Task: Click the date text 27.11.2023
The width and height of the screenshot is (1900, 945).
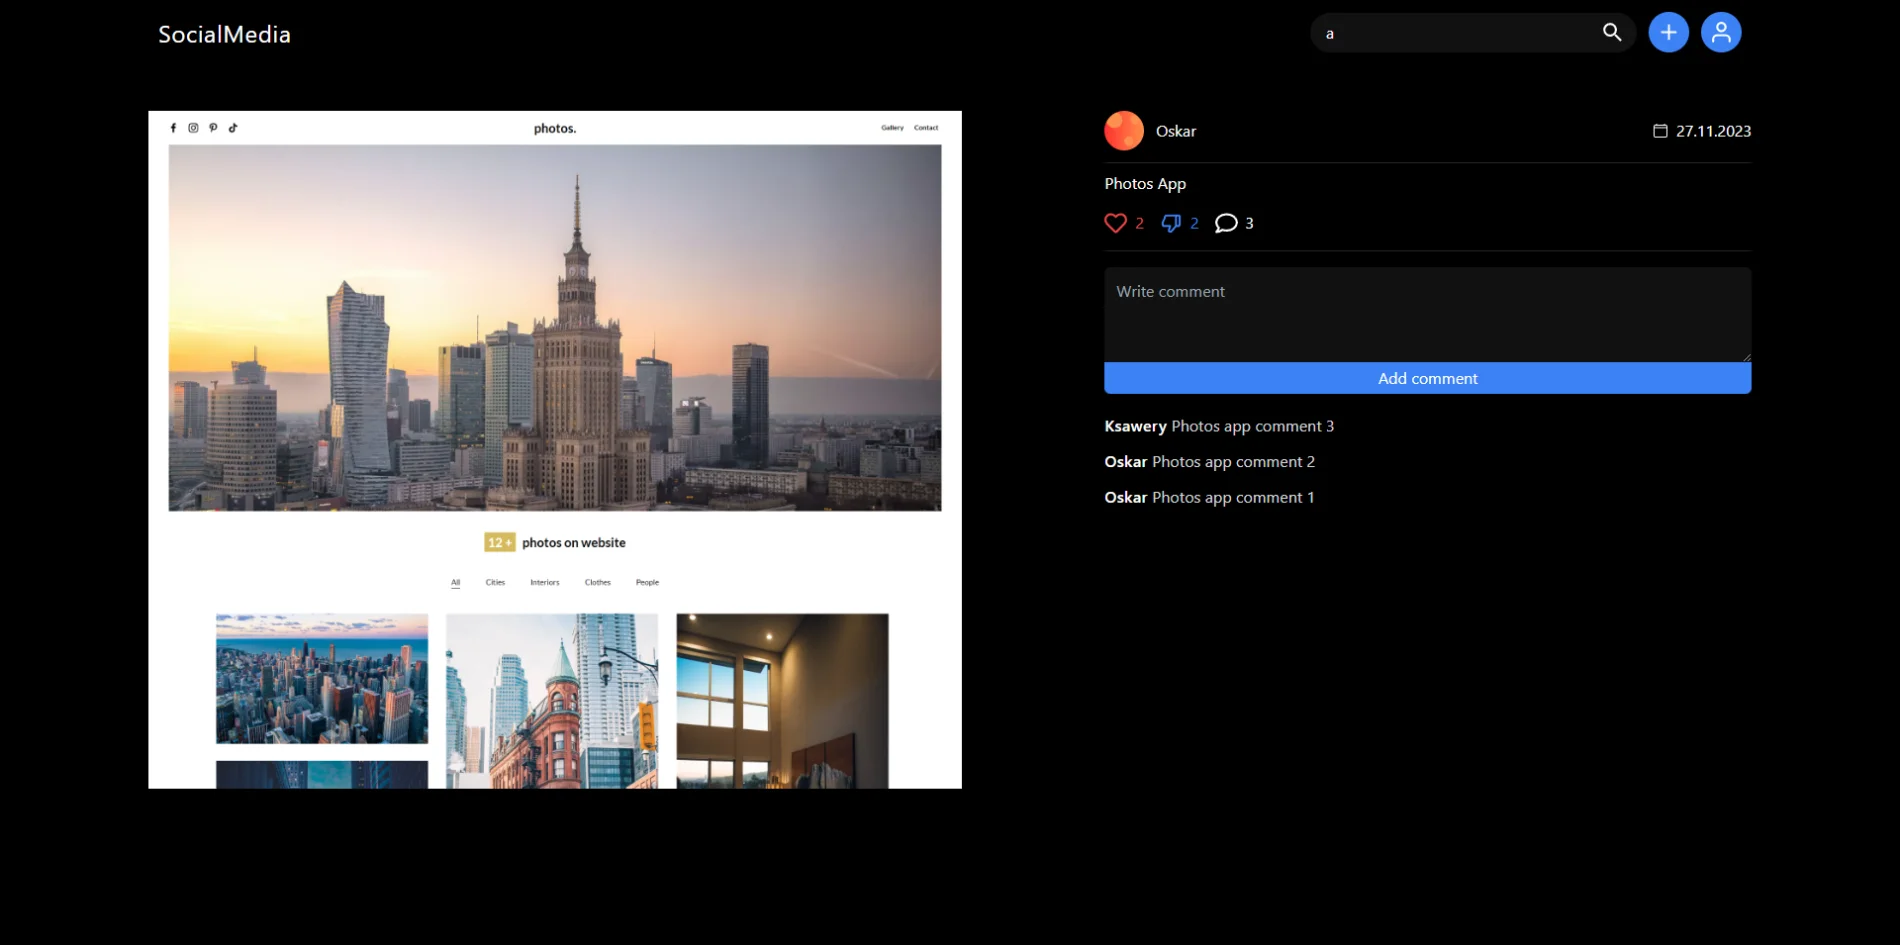Action: 1713,131
